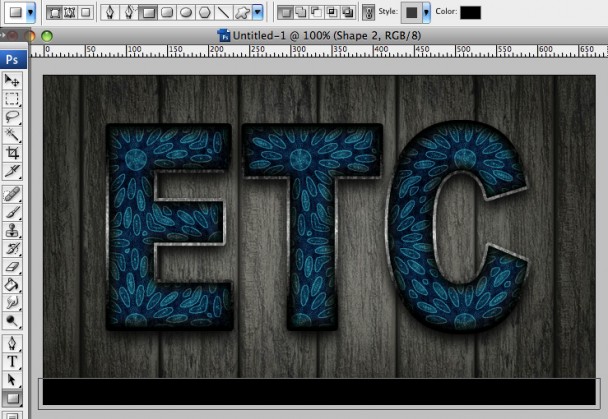Select the Move tool
The image size is (608, 419).
coord(12,81)
